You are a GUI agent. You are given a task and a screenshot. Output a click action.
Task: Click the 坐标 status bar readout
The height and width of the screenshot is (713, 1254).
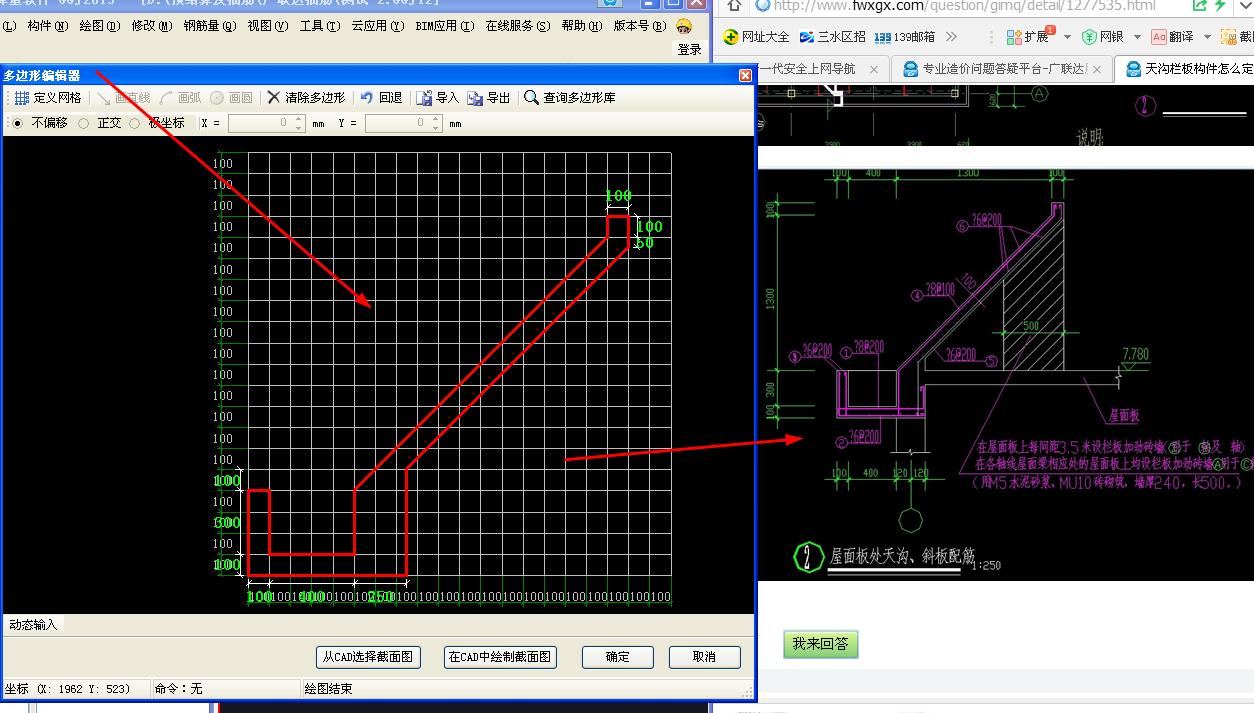pyautogui.click(x=69, y=689)
